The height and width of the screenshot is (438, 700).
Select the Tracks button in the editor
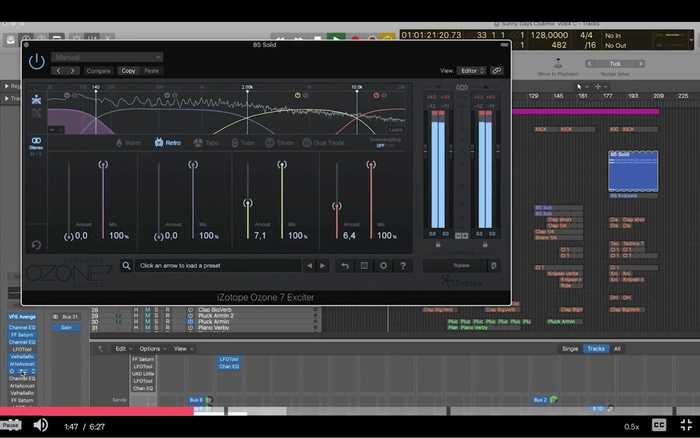click(x=596, y=349)
